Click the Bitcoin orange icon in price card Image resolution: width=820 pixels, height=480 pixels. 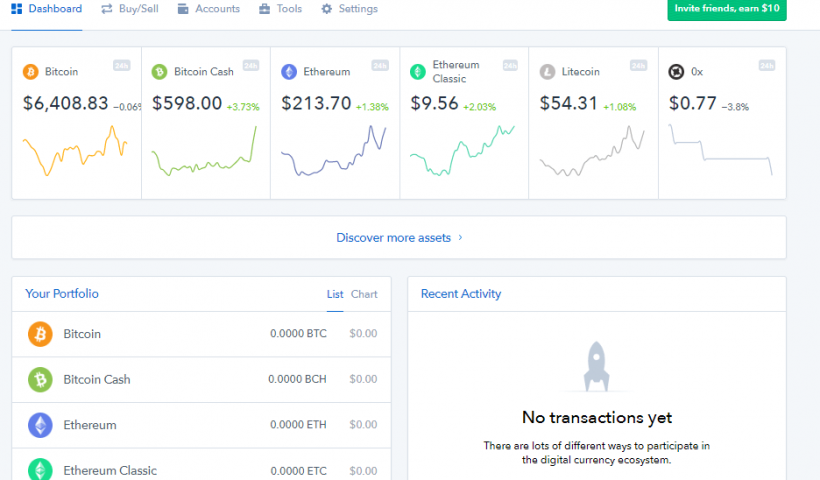(x=30, y=72)
